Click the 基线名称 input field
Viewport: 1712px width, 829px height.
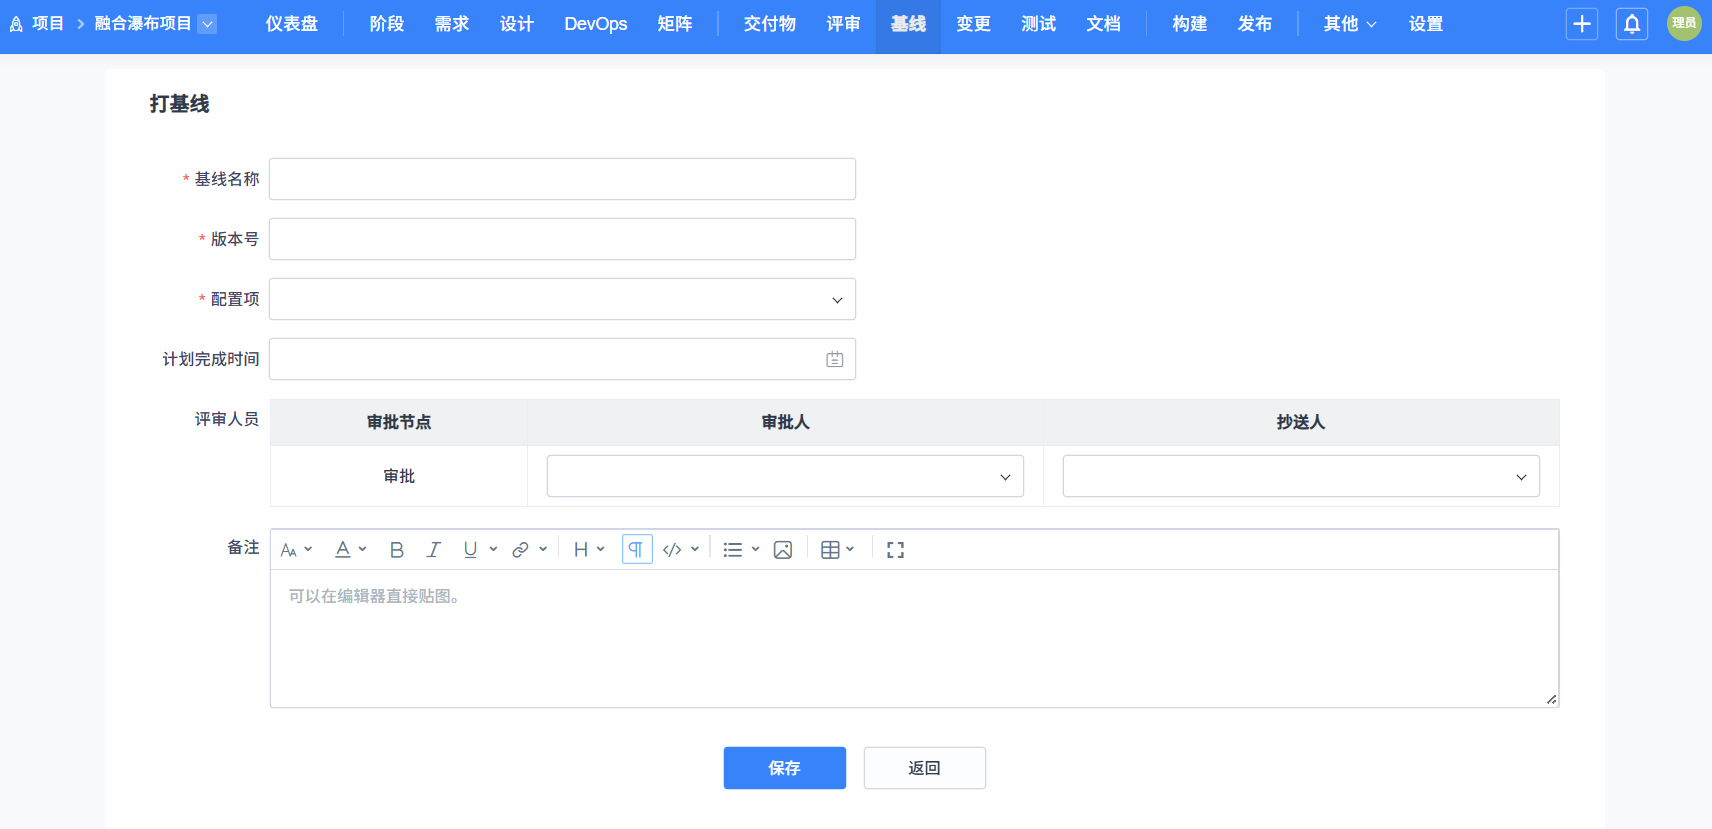point(562,179)
